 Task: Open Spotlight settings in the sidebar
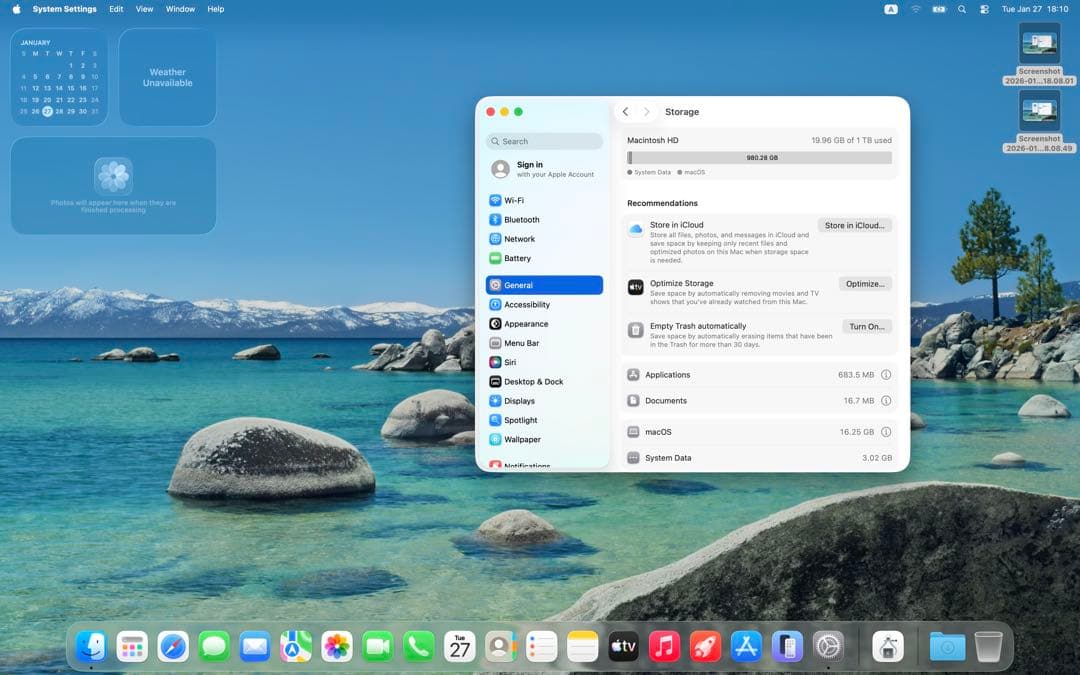pyautogui.click(x=517, y=420)
